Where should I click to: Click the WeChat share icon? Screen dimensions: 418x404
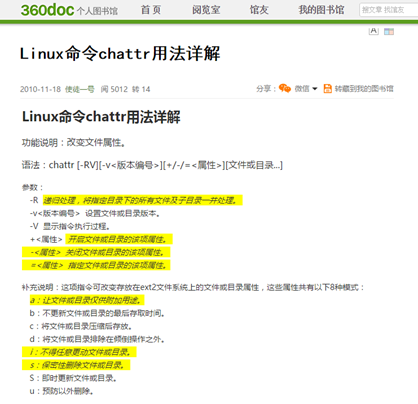[285, 88]
